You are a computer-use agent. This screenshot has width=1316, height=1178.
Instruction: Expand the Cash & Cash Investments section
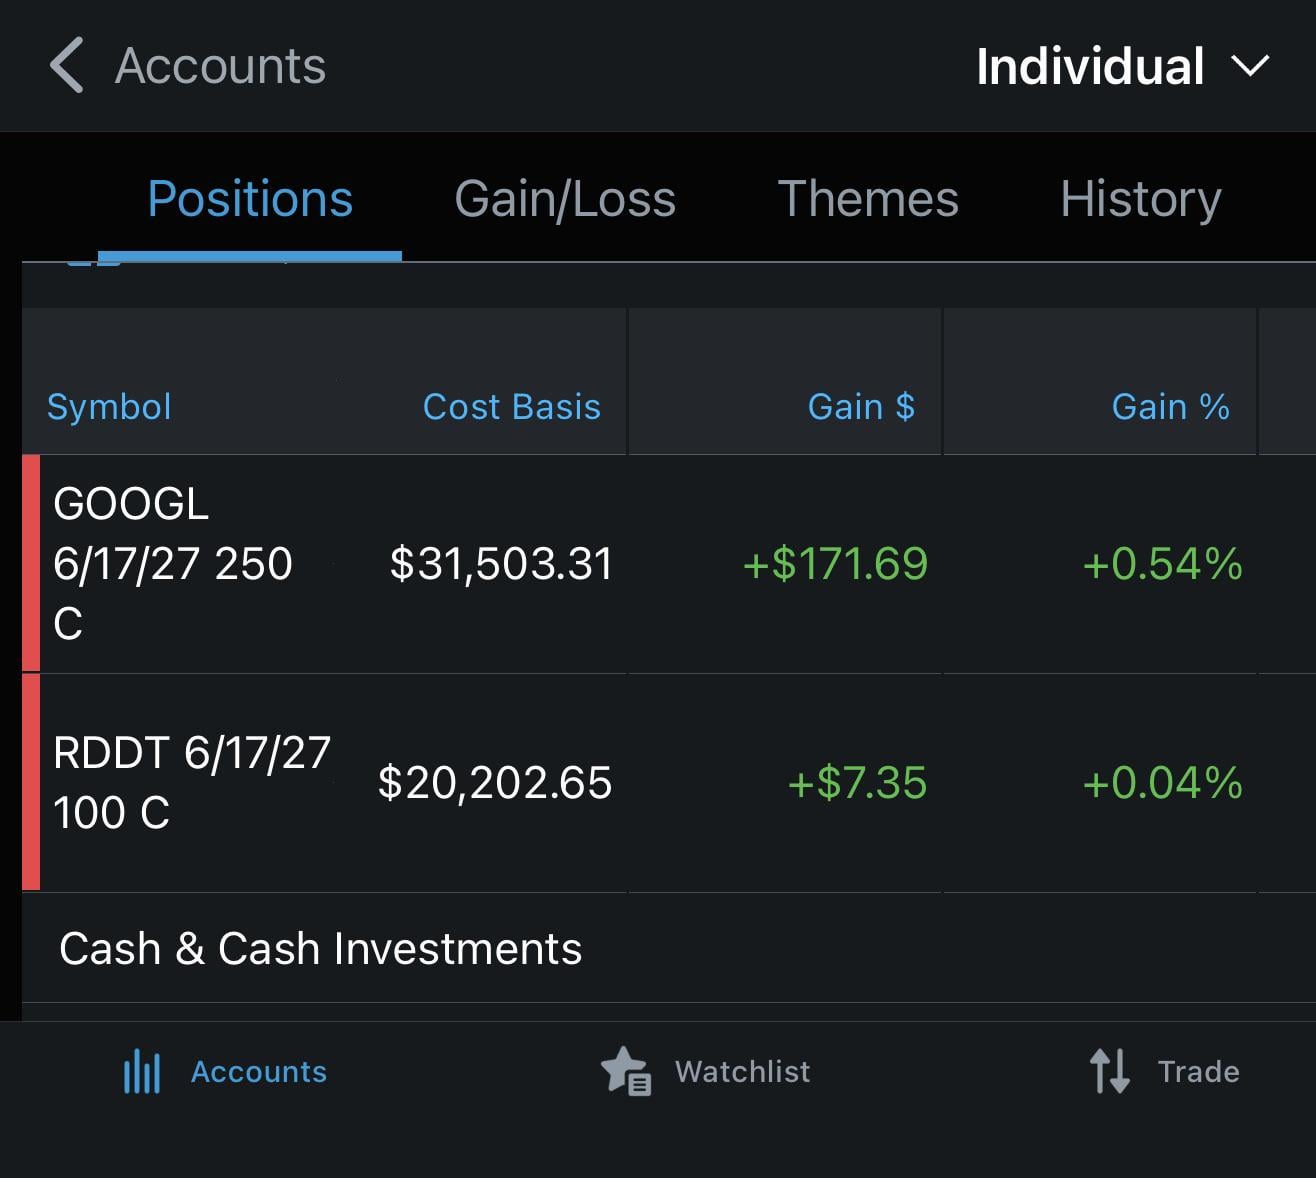(x=320, y=949)
